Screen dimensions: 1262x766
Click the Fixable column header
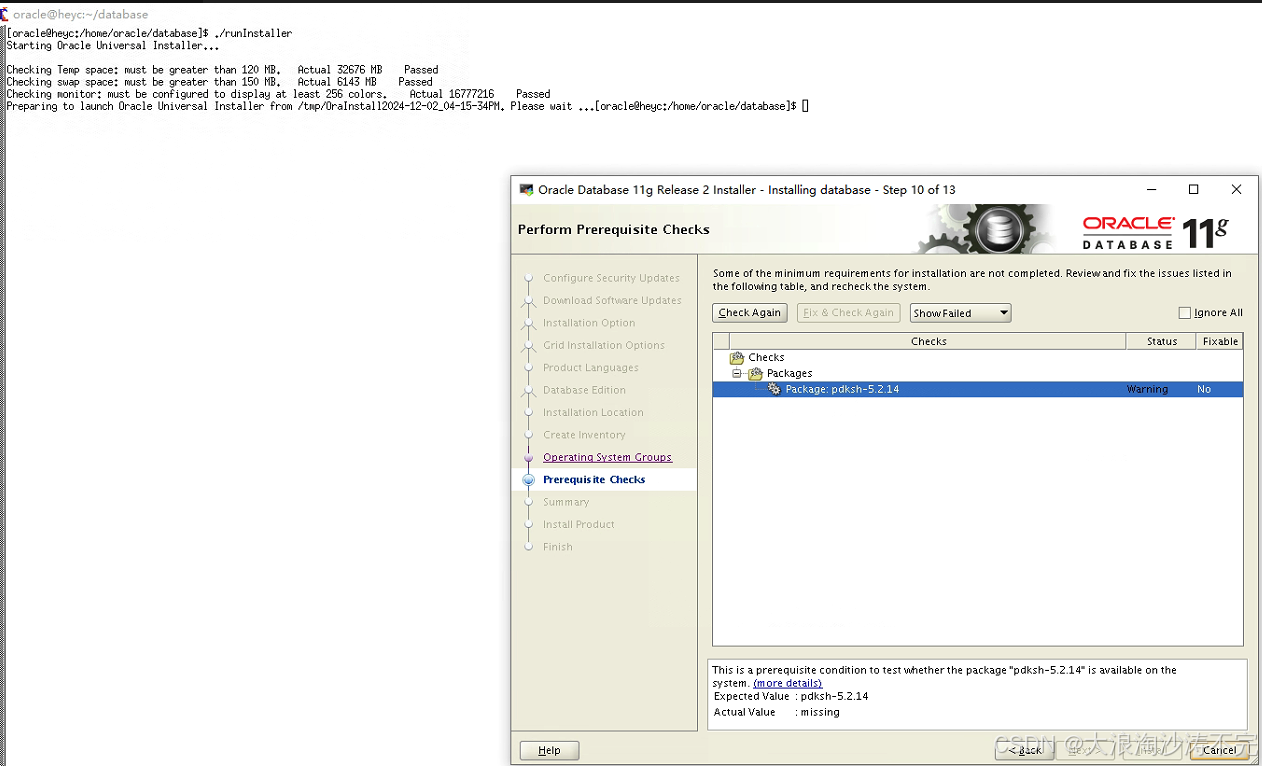tap(1220, 341)
